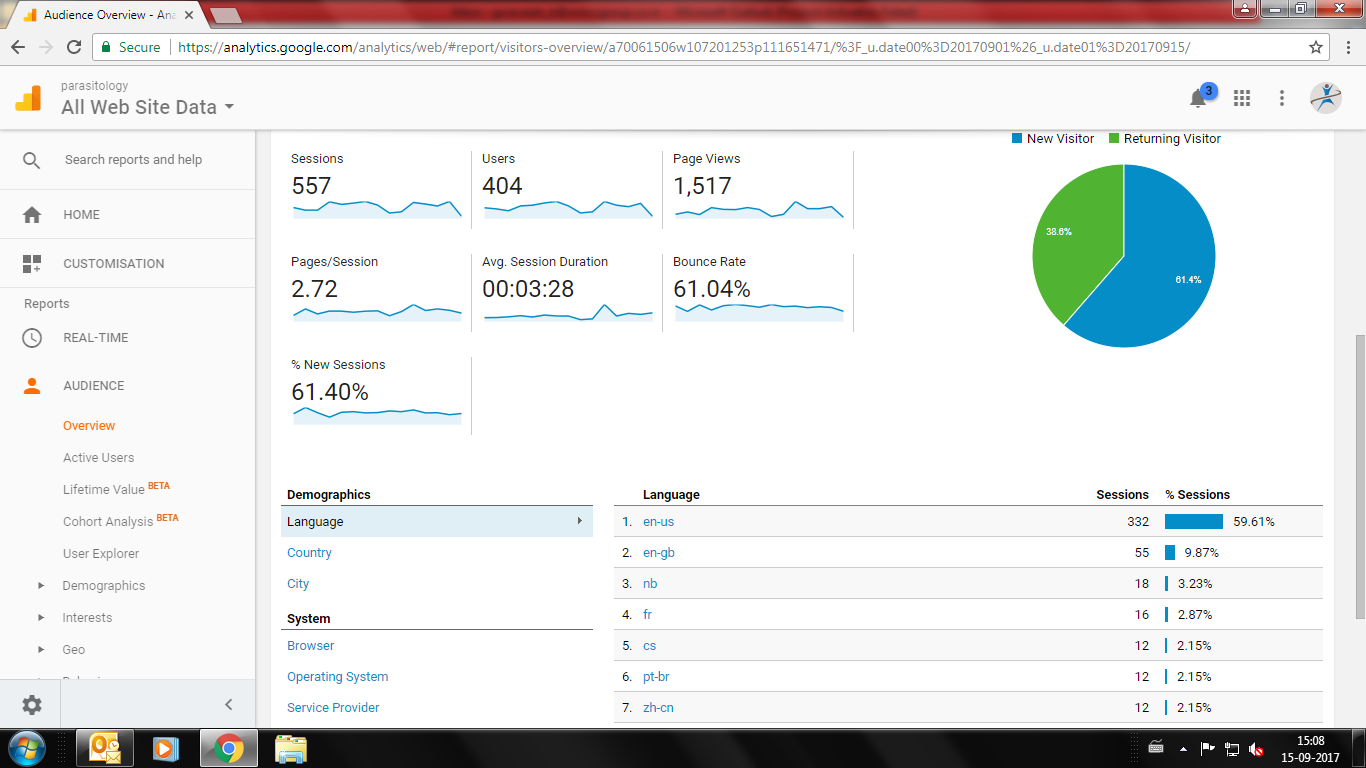Show hidden tray icons arrow

pyautogui.click(x=1184, y=749)
